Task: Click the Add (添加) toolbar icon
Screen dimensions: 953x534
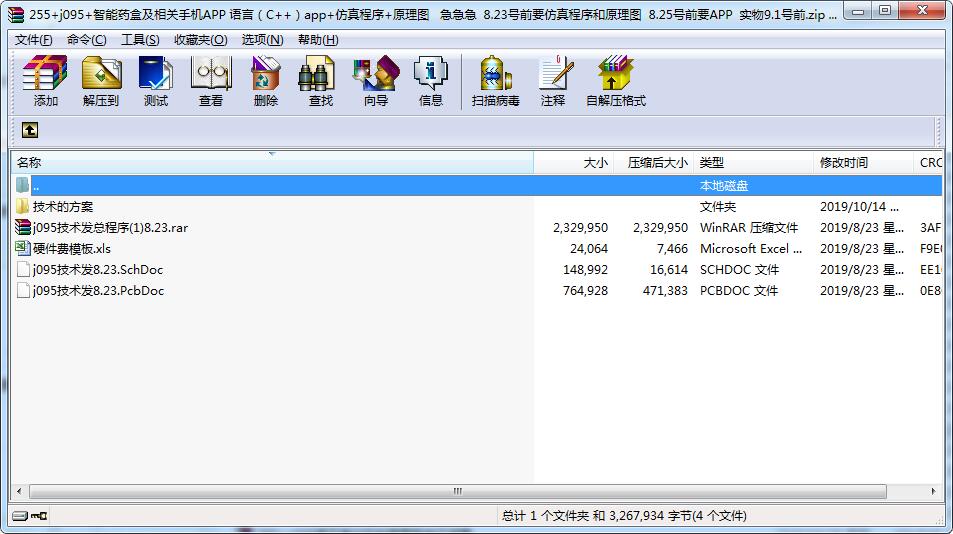Action: (45, 81)
